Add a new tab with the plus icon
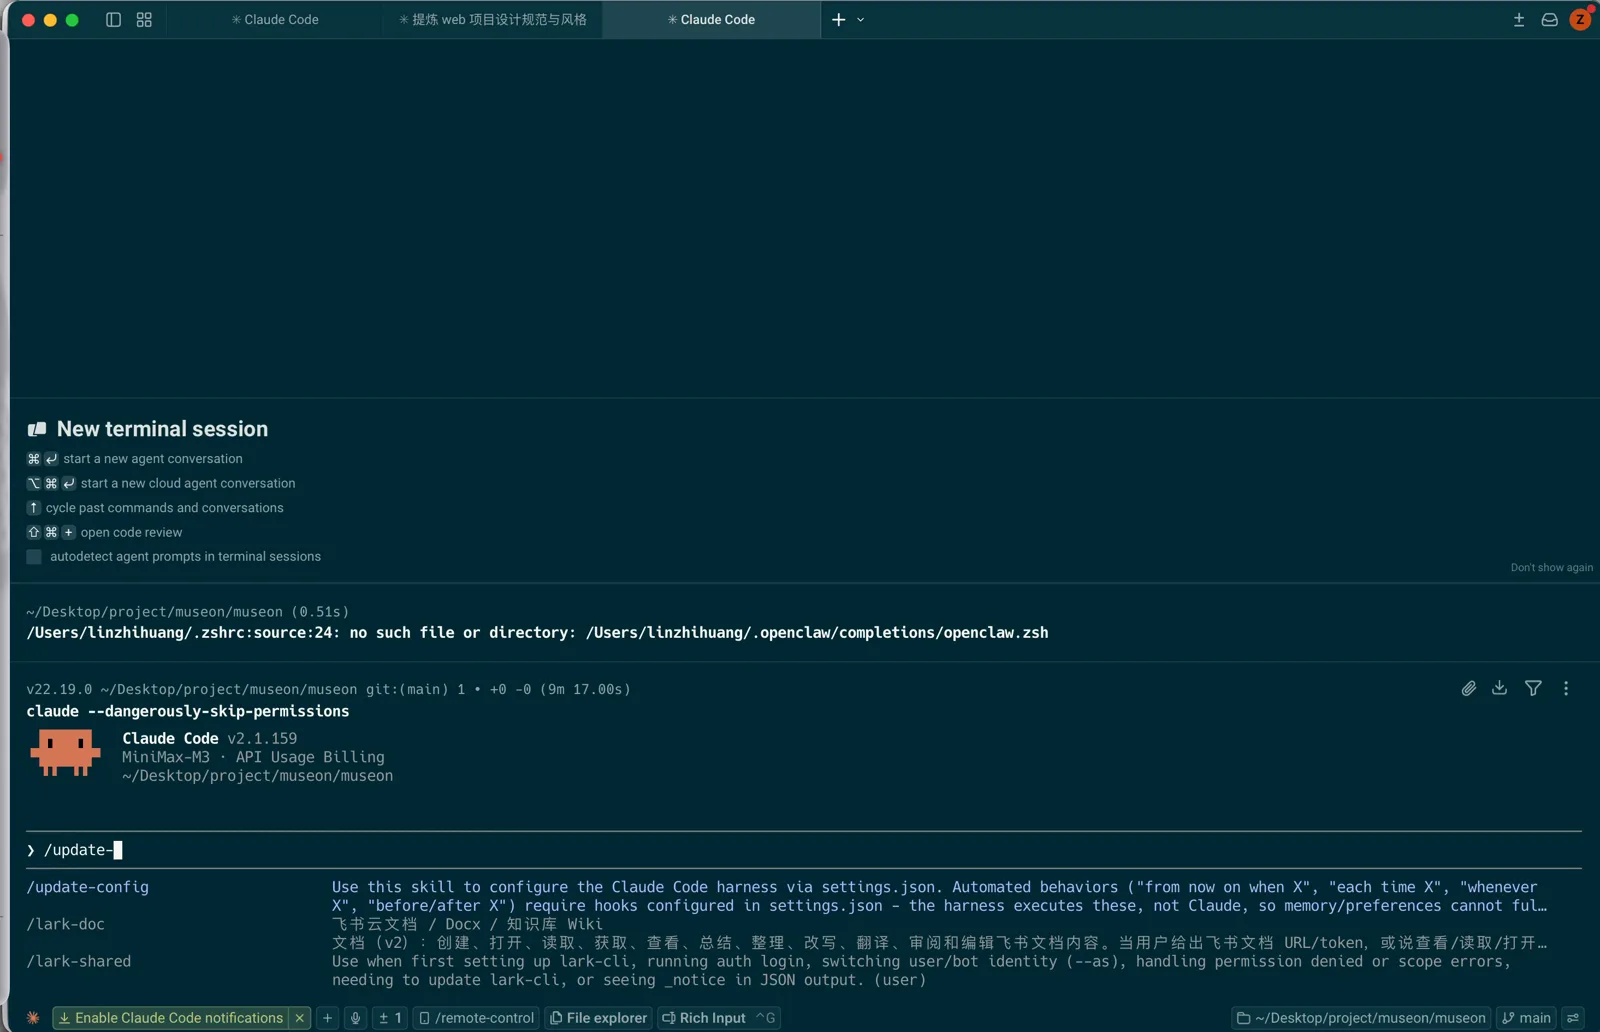 click(838, 20)
